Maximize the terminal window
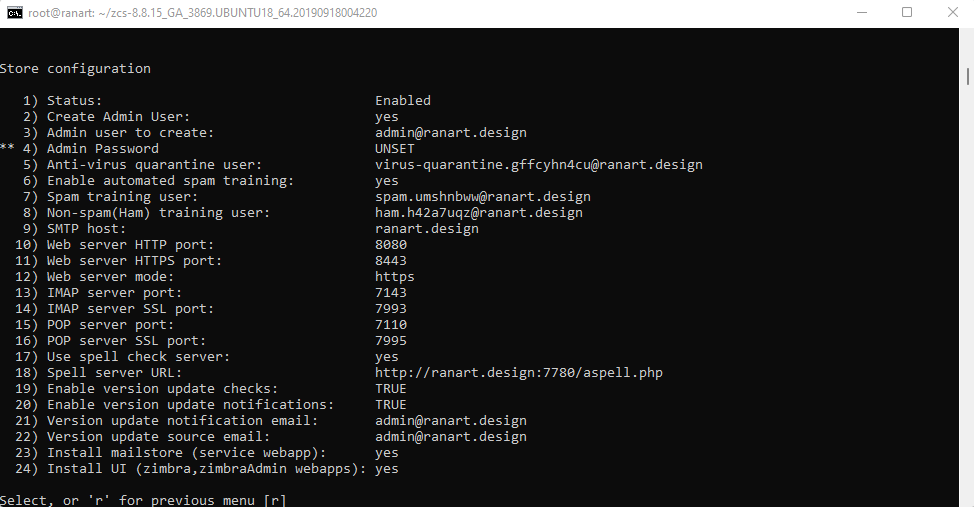 (x=907, y=12)
